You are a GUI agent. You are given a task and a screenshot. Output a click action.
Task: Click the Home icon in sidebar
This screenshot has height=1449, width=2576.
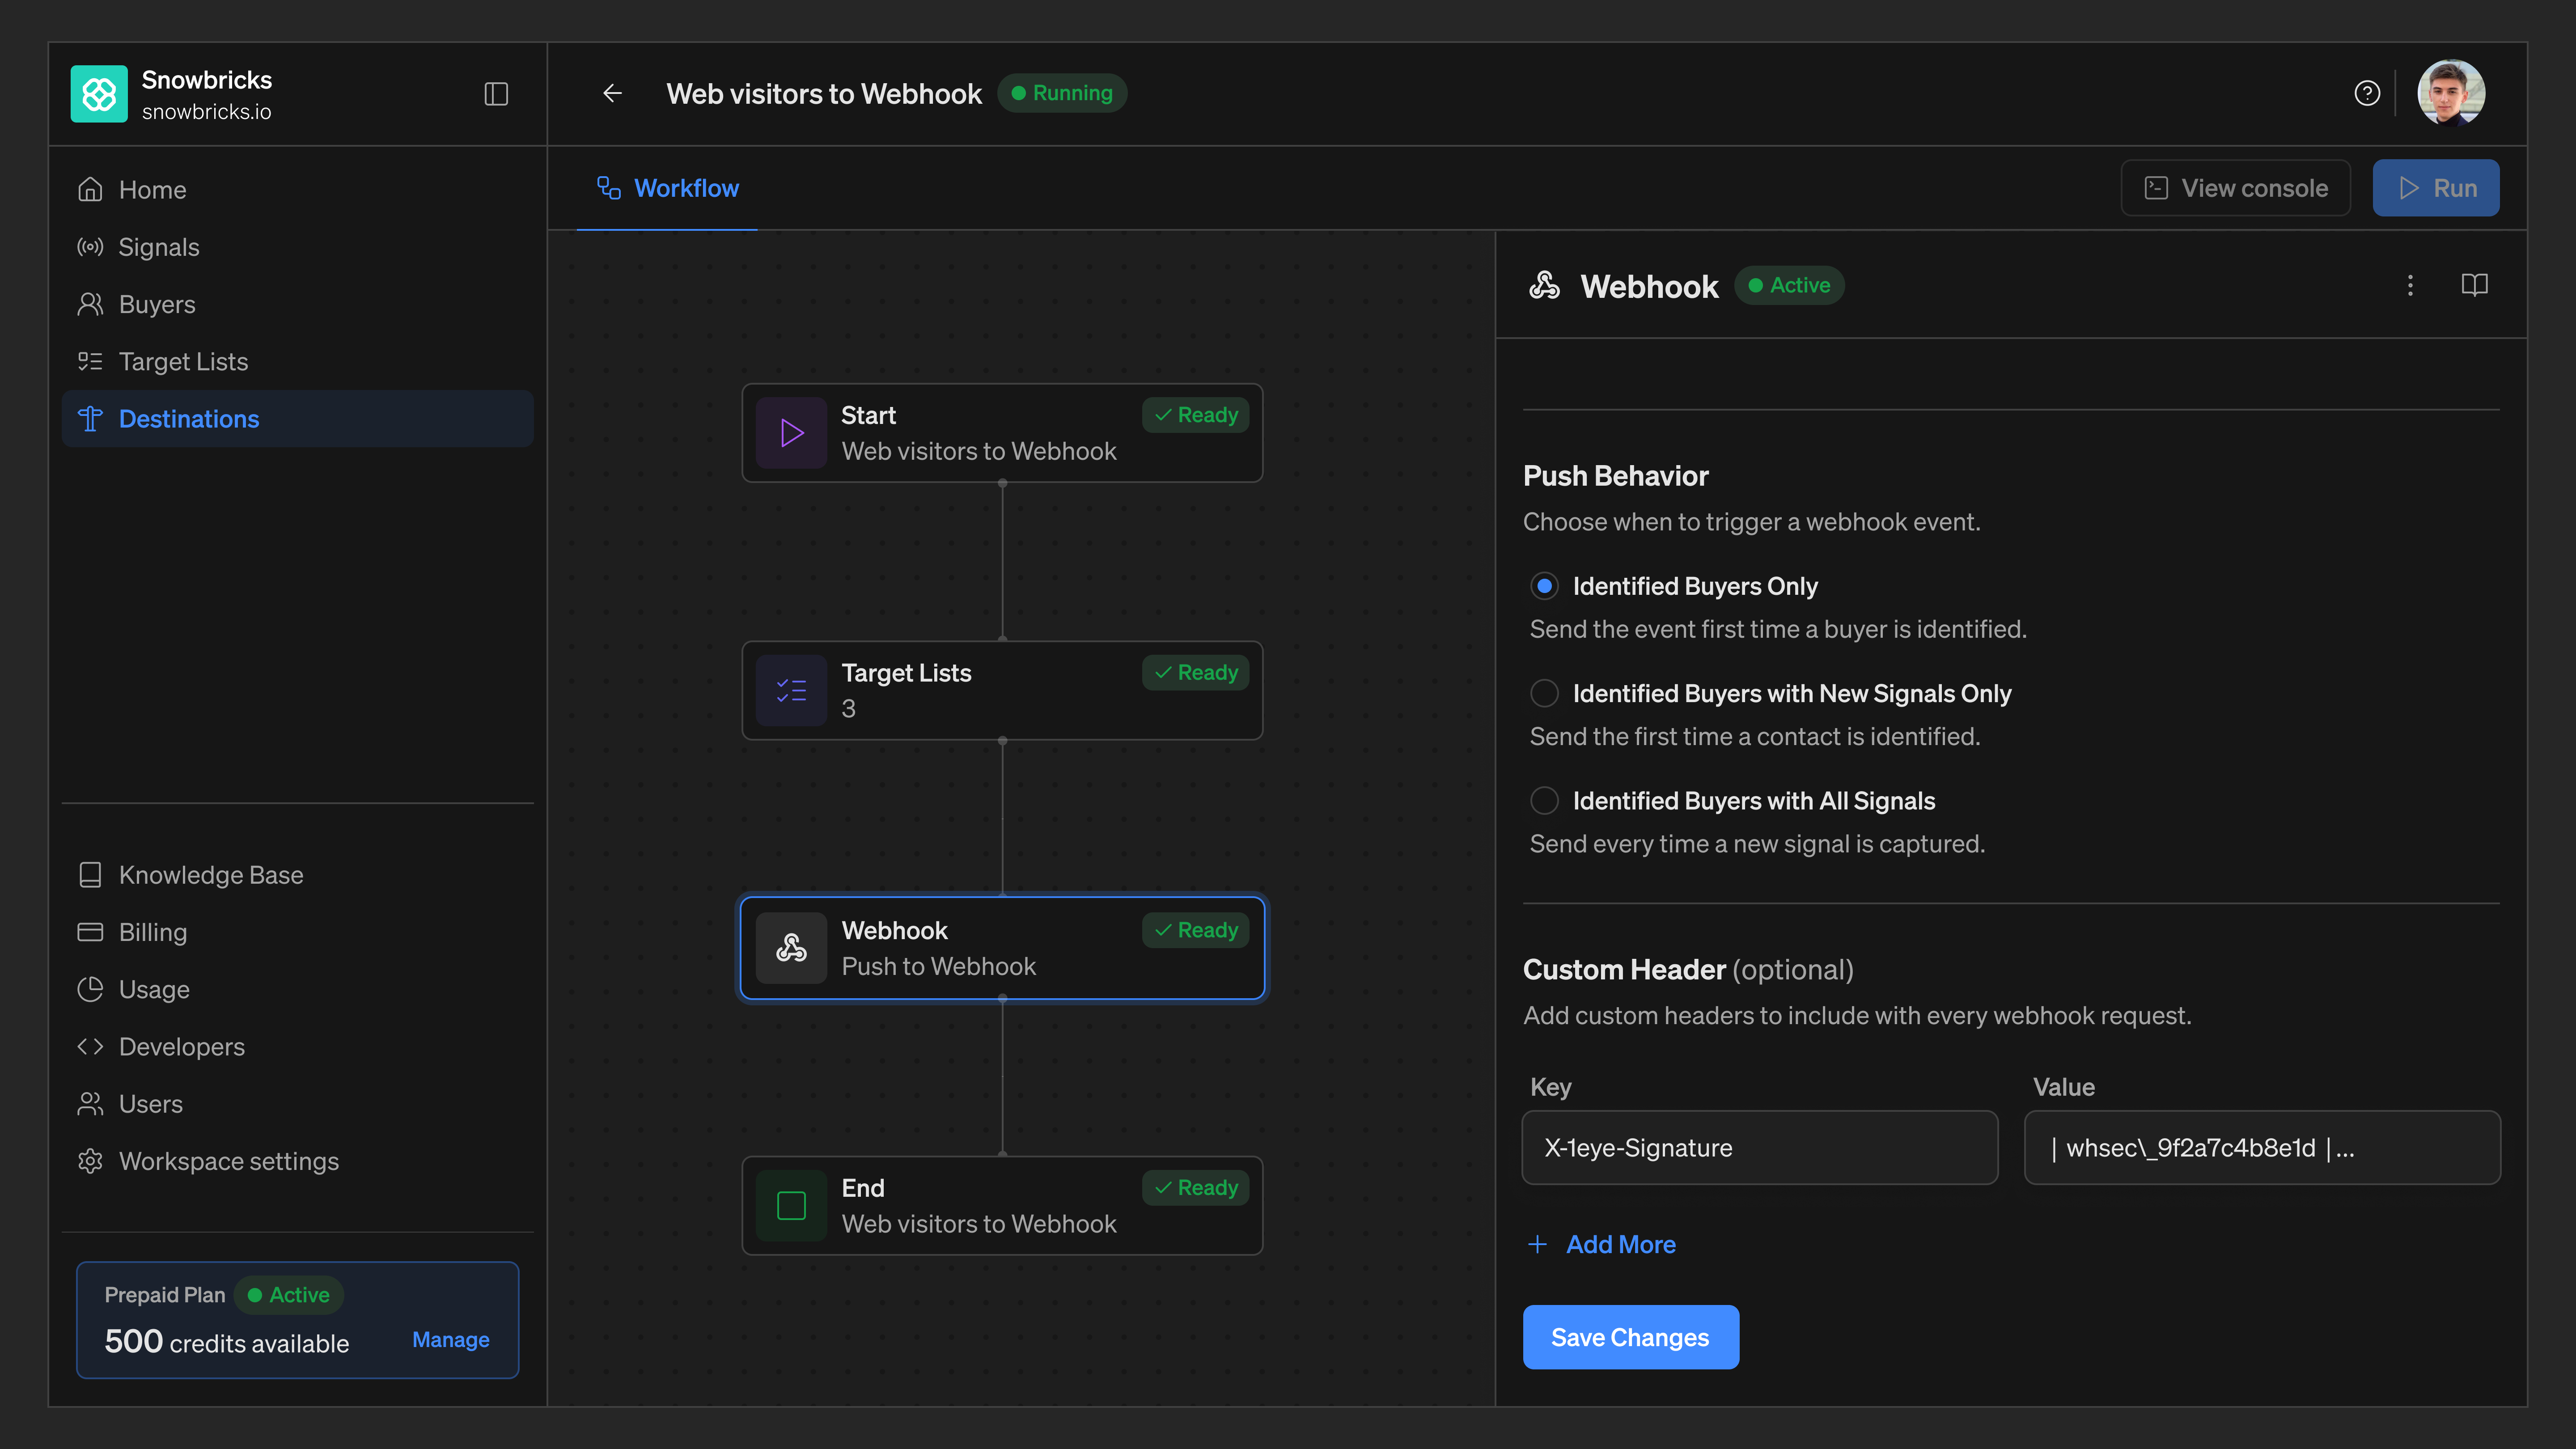pyautogui.click(x=90, y=189)
